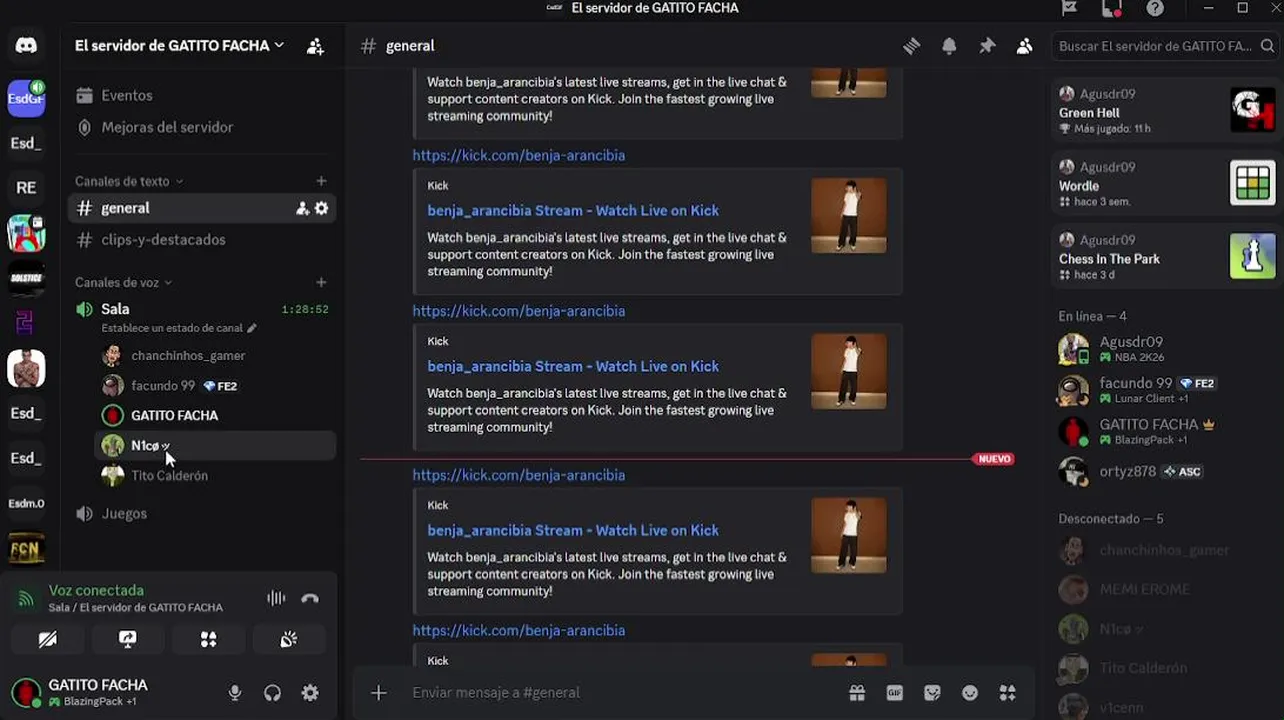1284x720 pixels.
Task: Open the soundboard button
Action: 288,639
